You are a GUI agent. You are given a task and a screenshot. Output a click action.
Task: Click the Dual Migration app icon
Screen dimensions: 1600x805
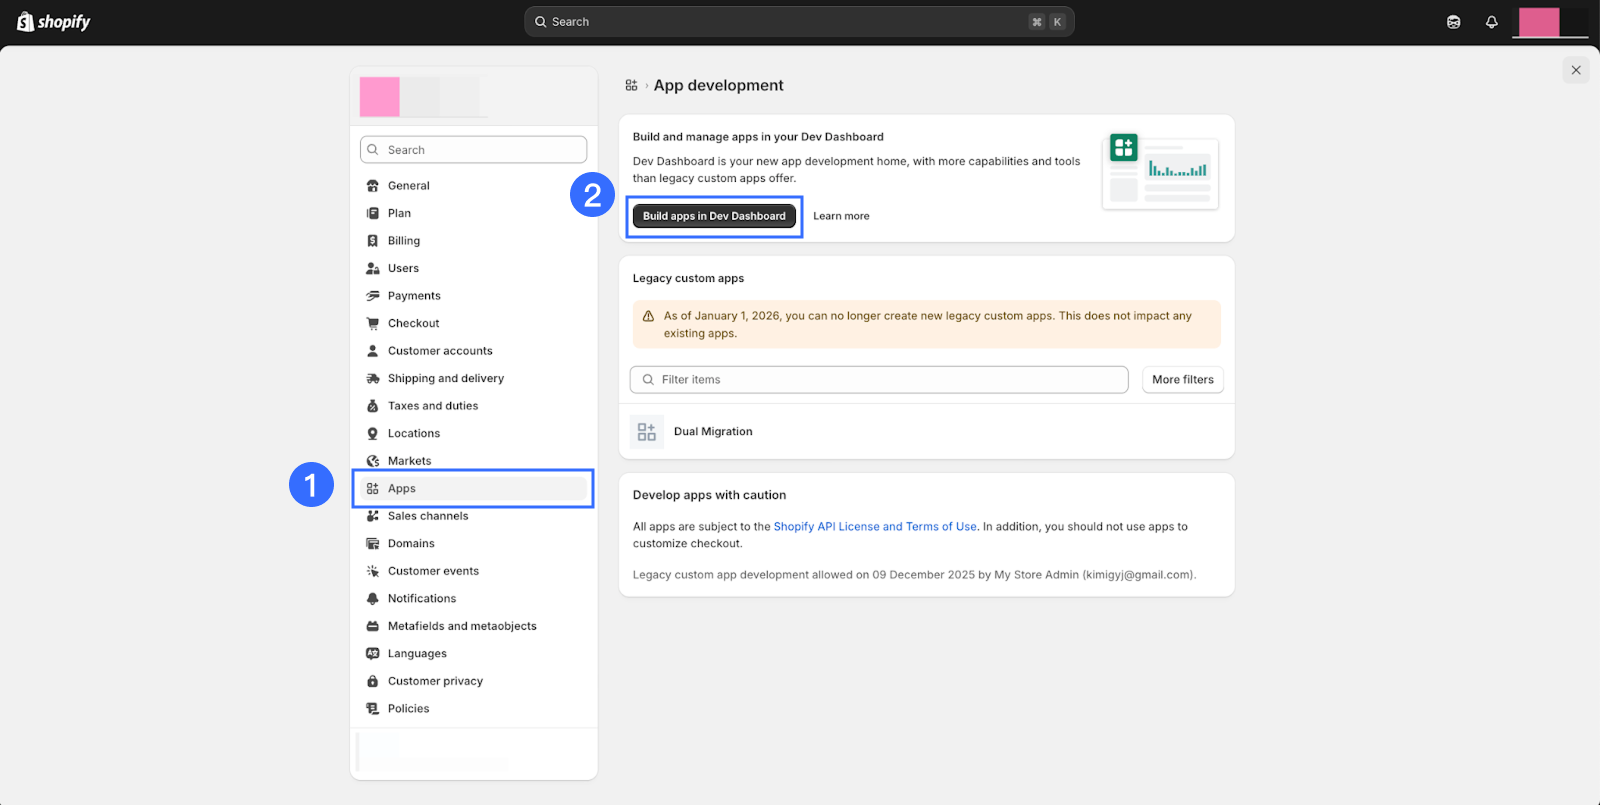point(646,432)
